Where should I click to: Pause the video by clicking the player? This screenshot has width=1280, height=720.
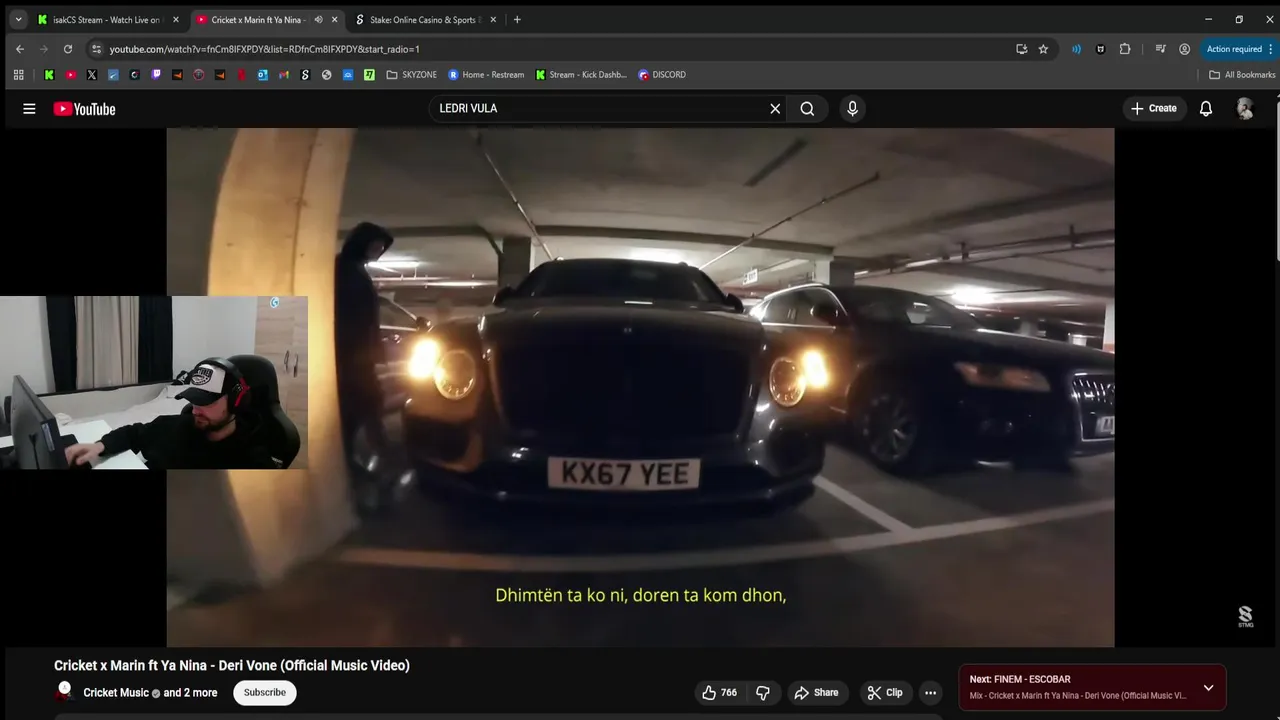point(640,387)
